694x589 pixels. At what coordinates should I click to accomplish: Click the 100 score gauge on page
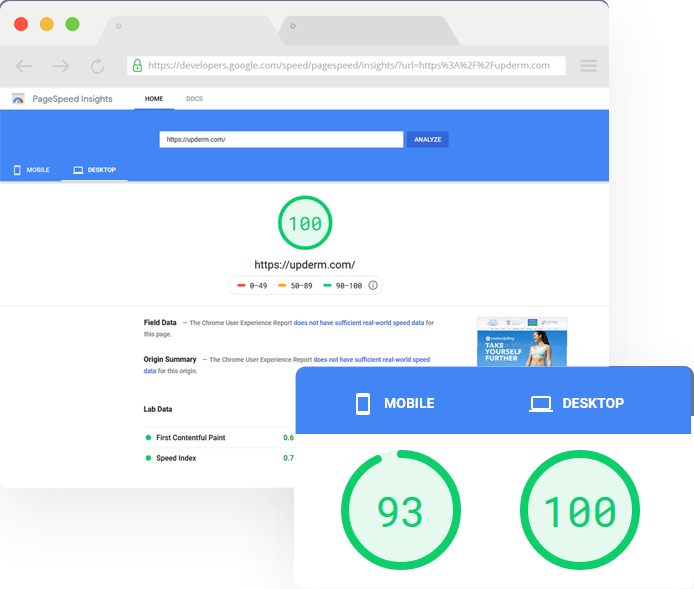(x=305, y=223)
